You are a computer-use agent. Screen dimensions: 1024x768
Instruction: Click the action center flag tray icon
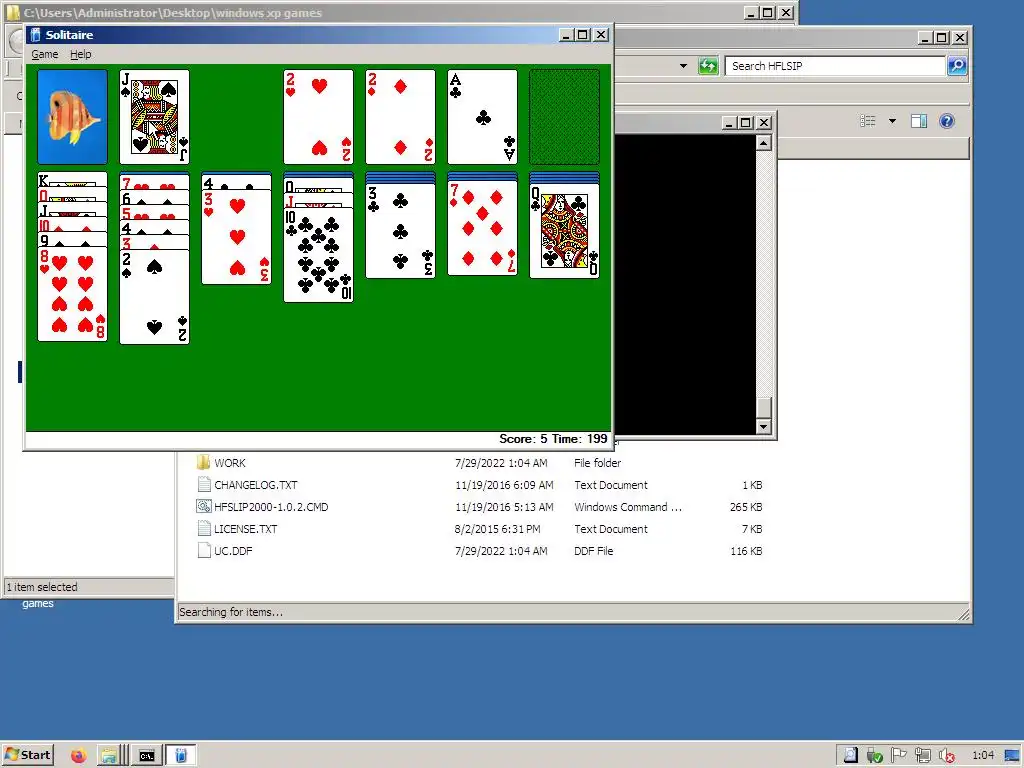[x=899, y=755]
